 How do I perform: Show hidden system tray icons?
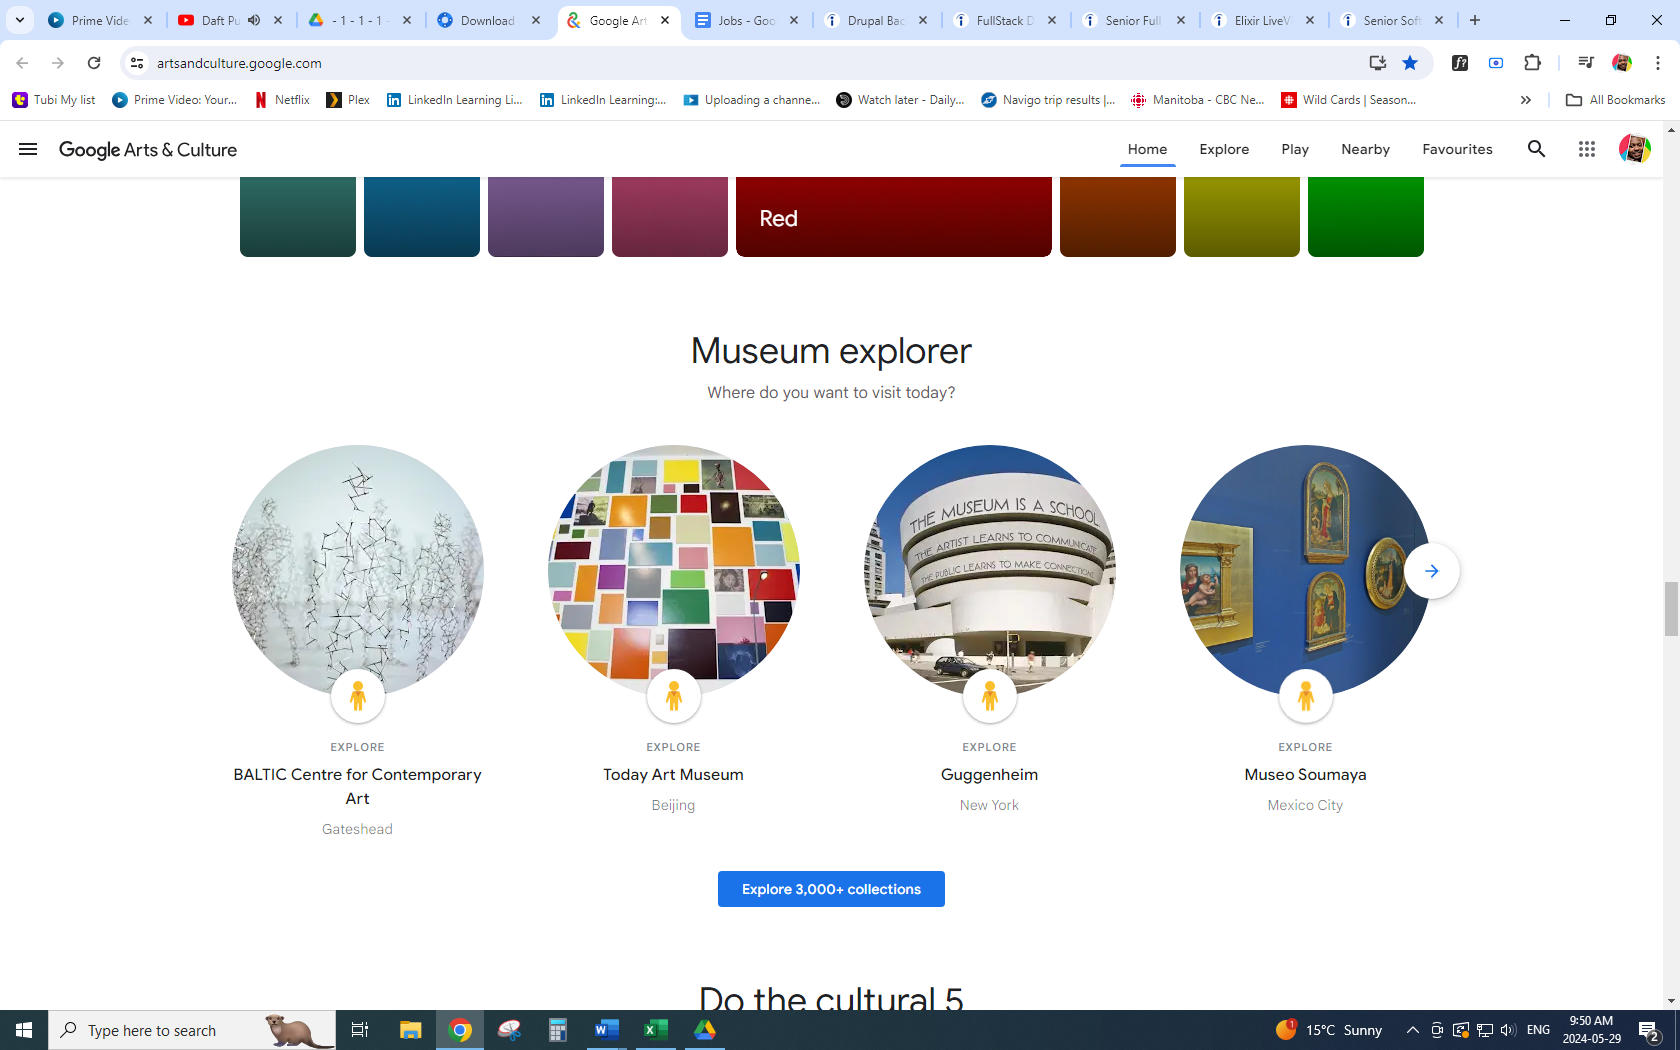[1412, 1030]
